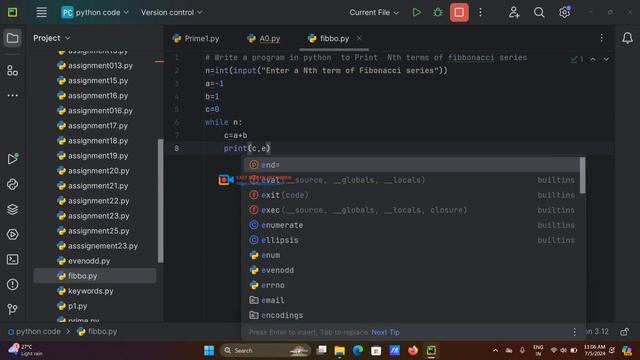Screen dimensions: 640x360
Task: Close the fibbo.py tab
Action: [359, 38]
